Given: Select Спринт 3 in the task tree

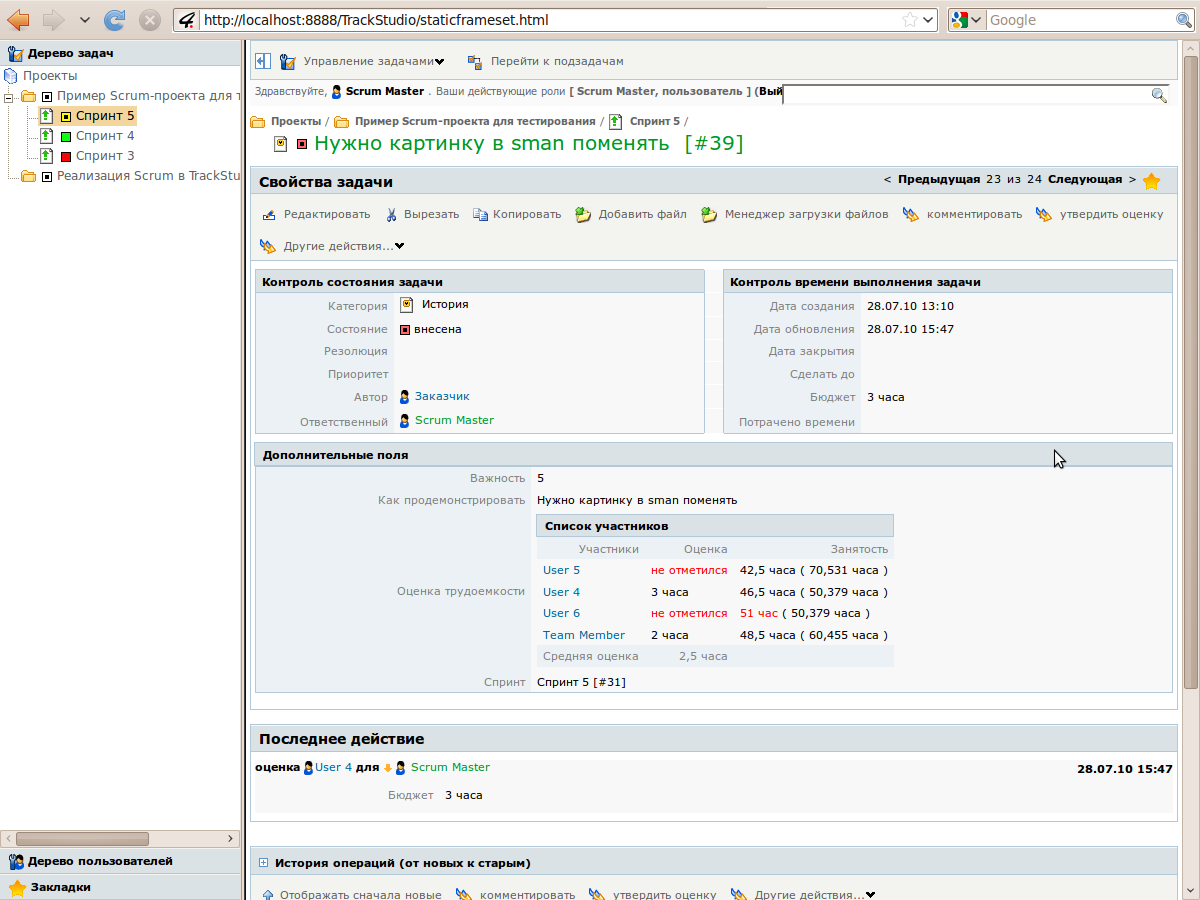Looking at the screenshot, I should (104, 156).
